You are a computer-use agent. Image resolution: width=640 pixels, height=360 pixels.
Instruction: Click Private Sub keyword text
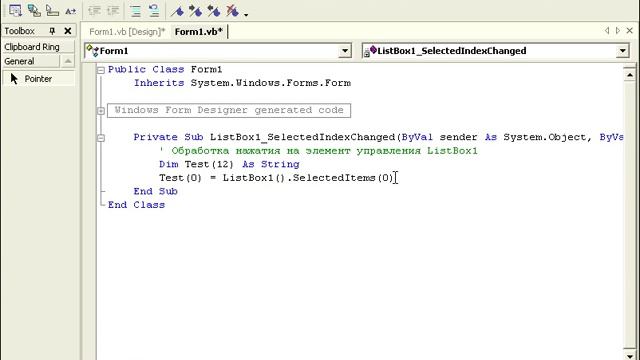click(x=169, y=137)
